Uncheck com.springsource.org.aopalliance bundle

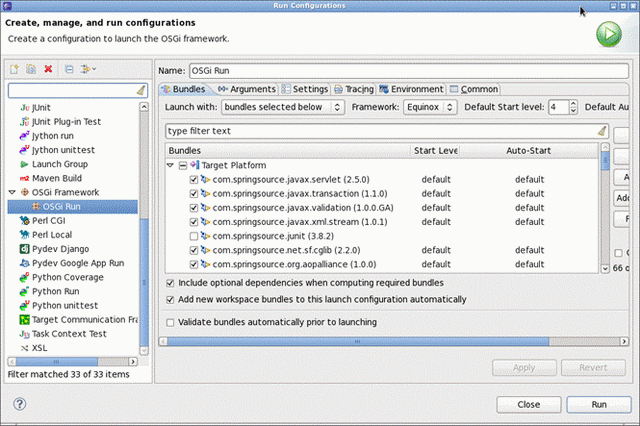pyautogui.click(x=194, y=264)
